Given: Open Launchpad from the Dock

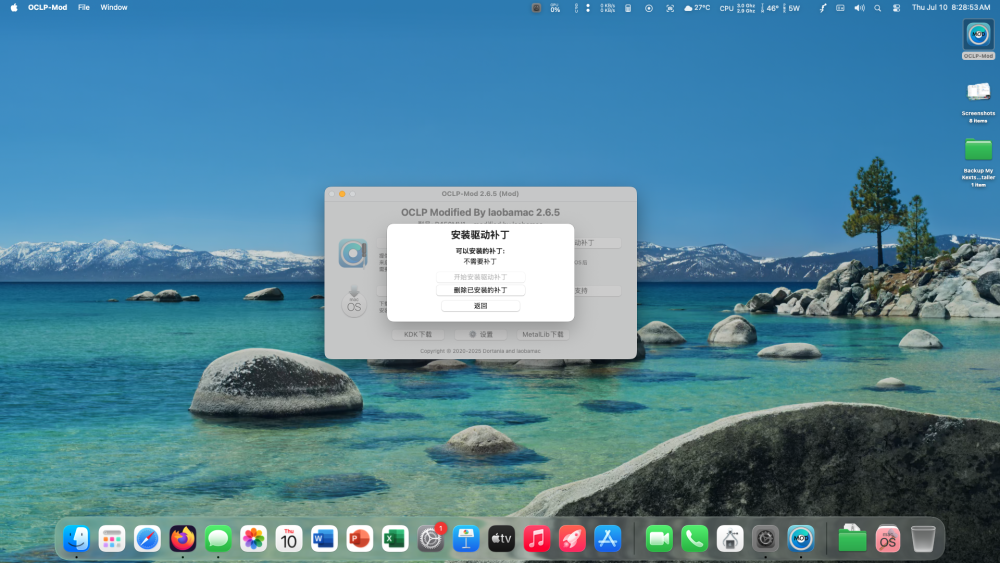Looking at the screenshot, I should tap(112, 539).
